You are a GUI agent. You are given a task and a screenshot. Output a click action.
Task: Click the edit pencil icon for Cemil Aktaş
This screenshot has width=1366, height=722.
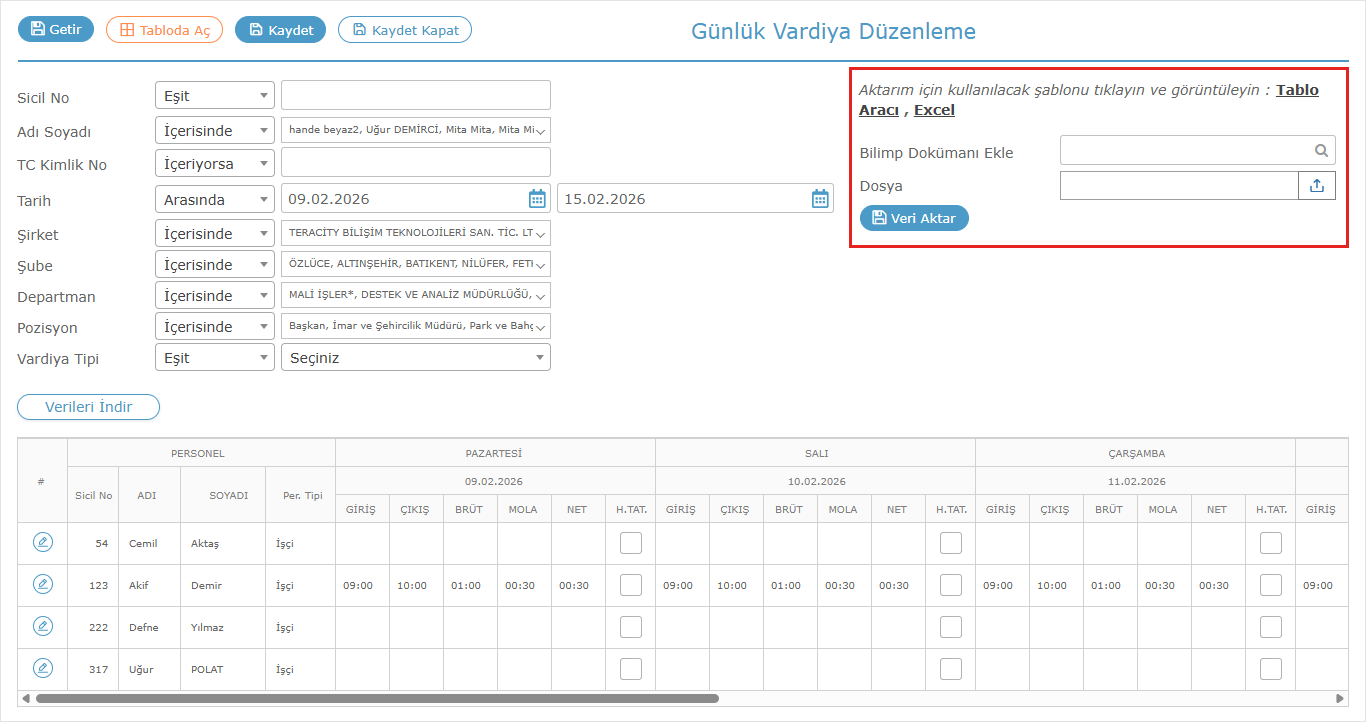point(43,542)
